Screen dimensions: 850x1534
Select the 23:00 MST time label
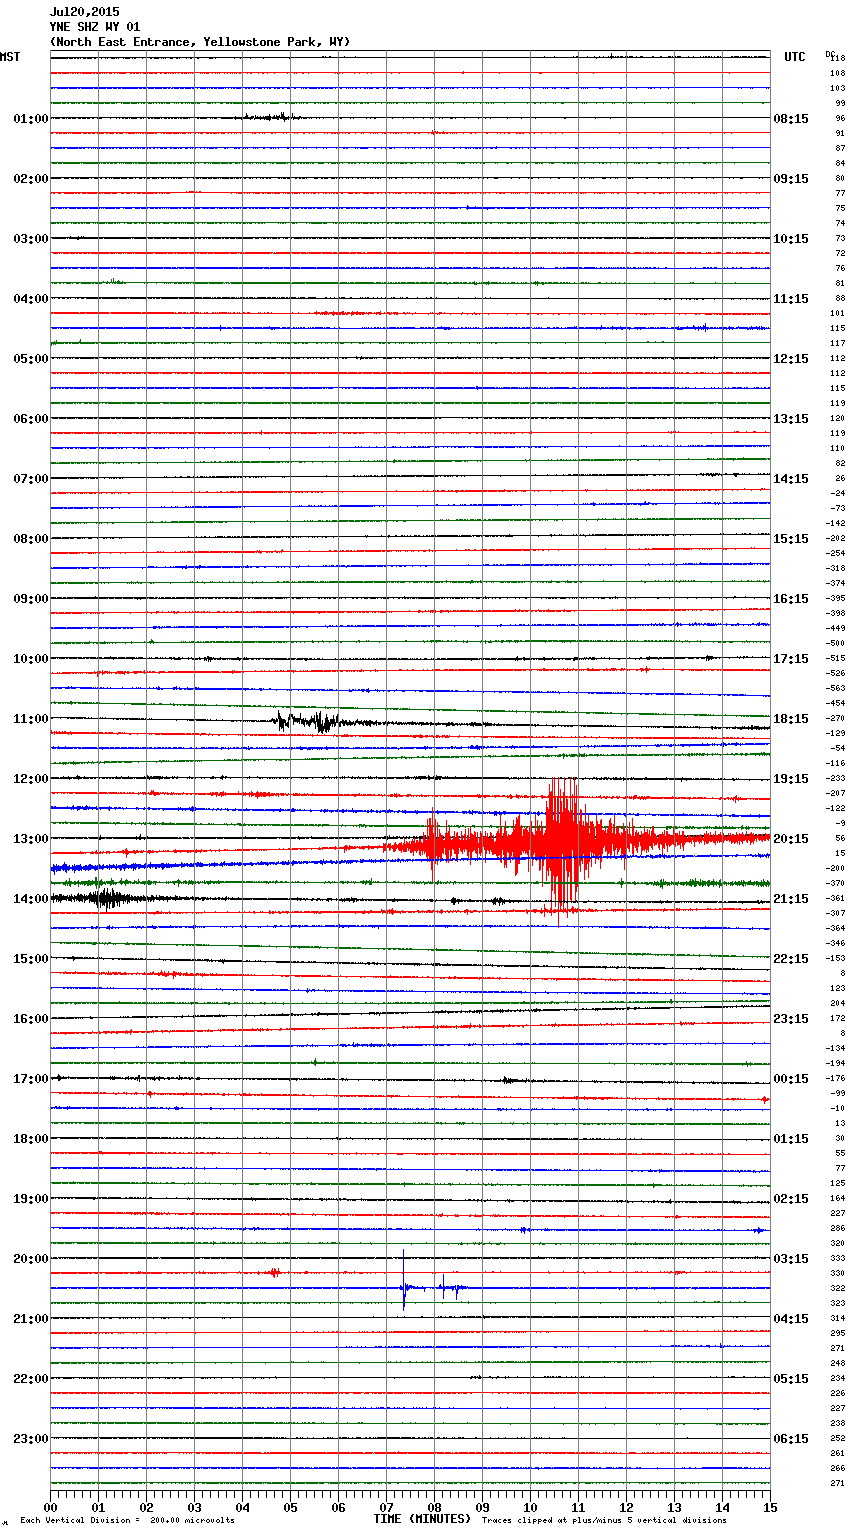point(30,1439)
